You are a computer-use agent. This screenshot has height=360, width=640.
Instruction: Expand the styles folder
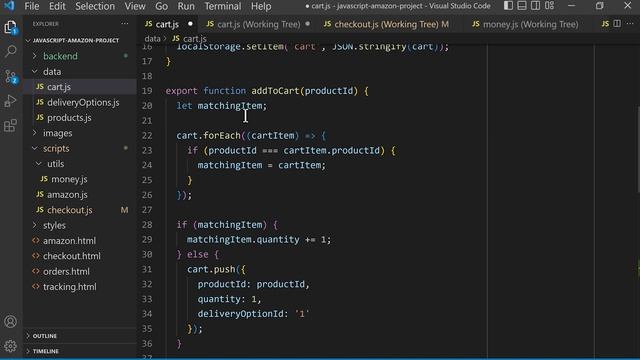80,225
